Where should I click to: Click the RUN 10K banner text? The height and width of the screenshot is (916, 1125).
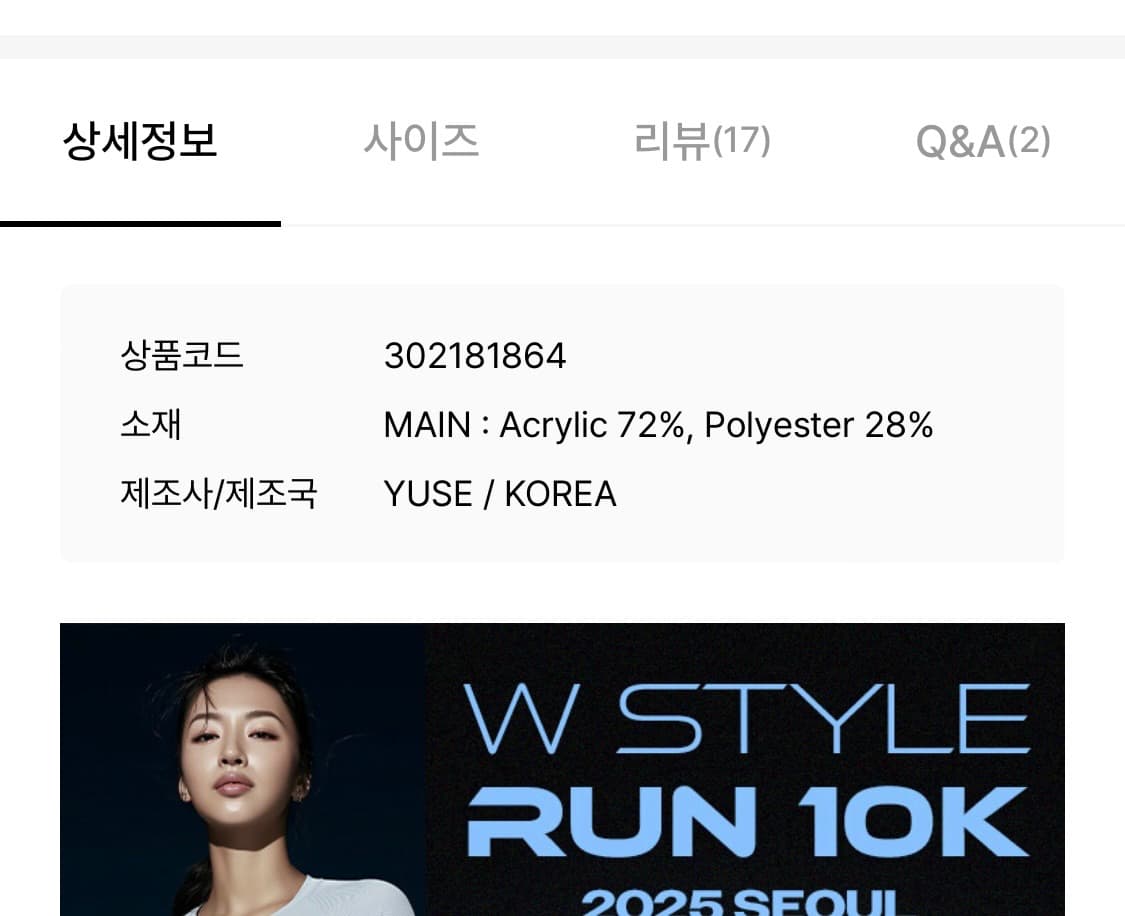[748, 822]
